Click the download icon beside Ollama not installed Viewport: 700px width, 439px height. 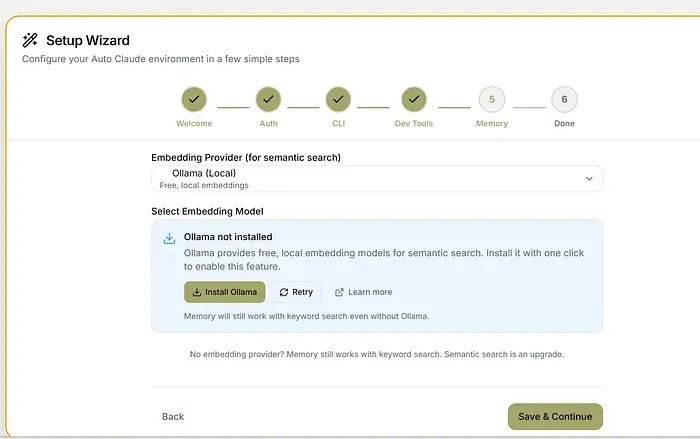(169, 238)
